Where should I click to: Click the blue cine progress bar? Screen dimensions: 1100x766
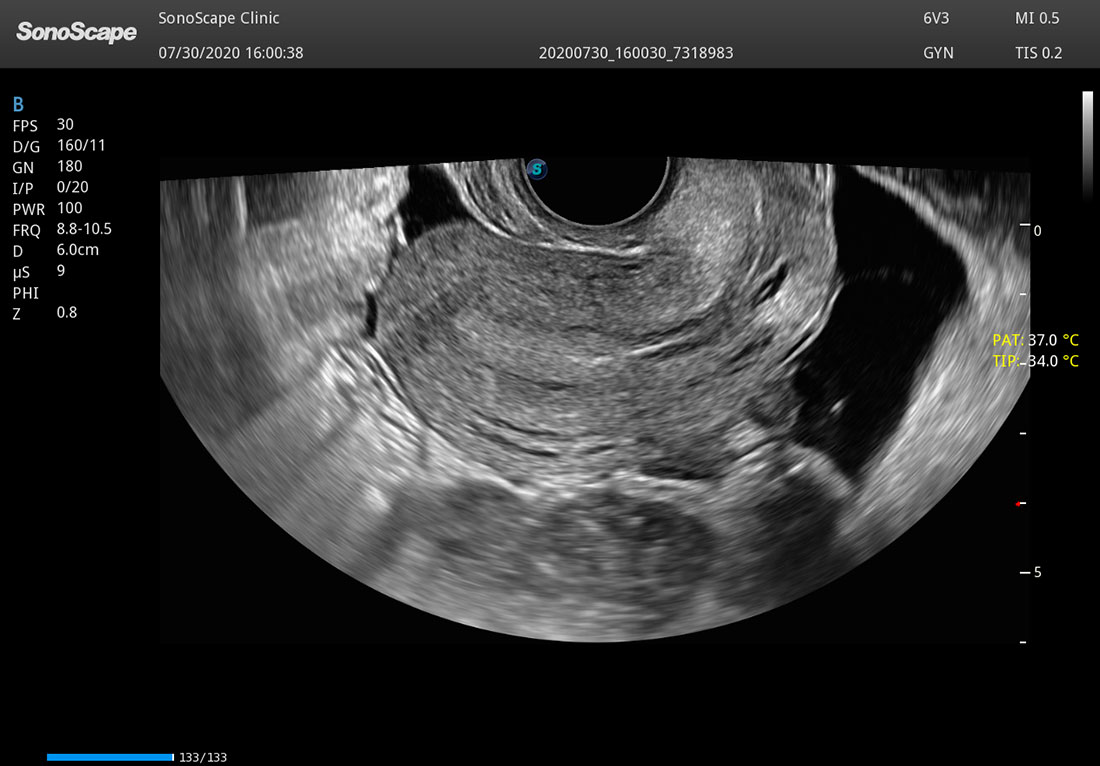point(110,757)
